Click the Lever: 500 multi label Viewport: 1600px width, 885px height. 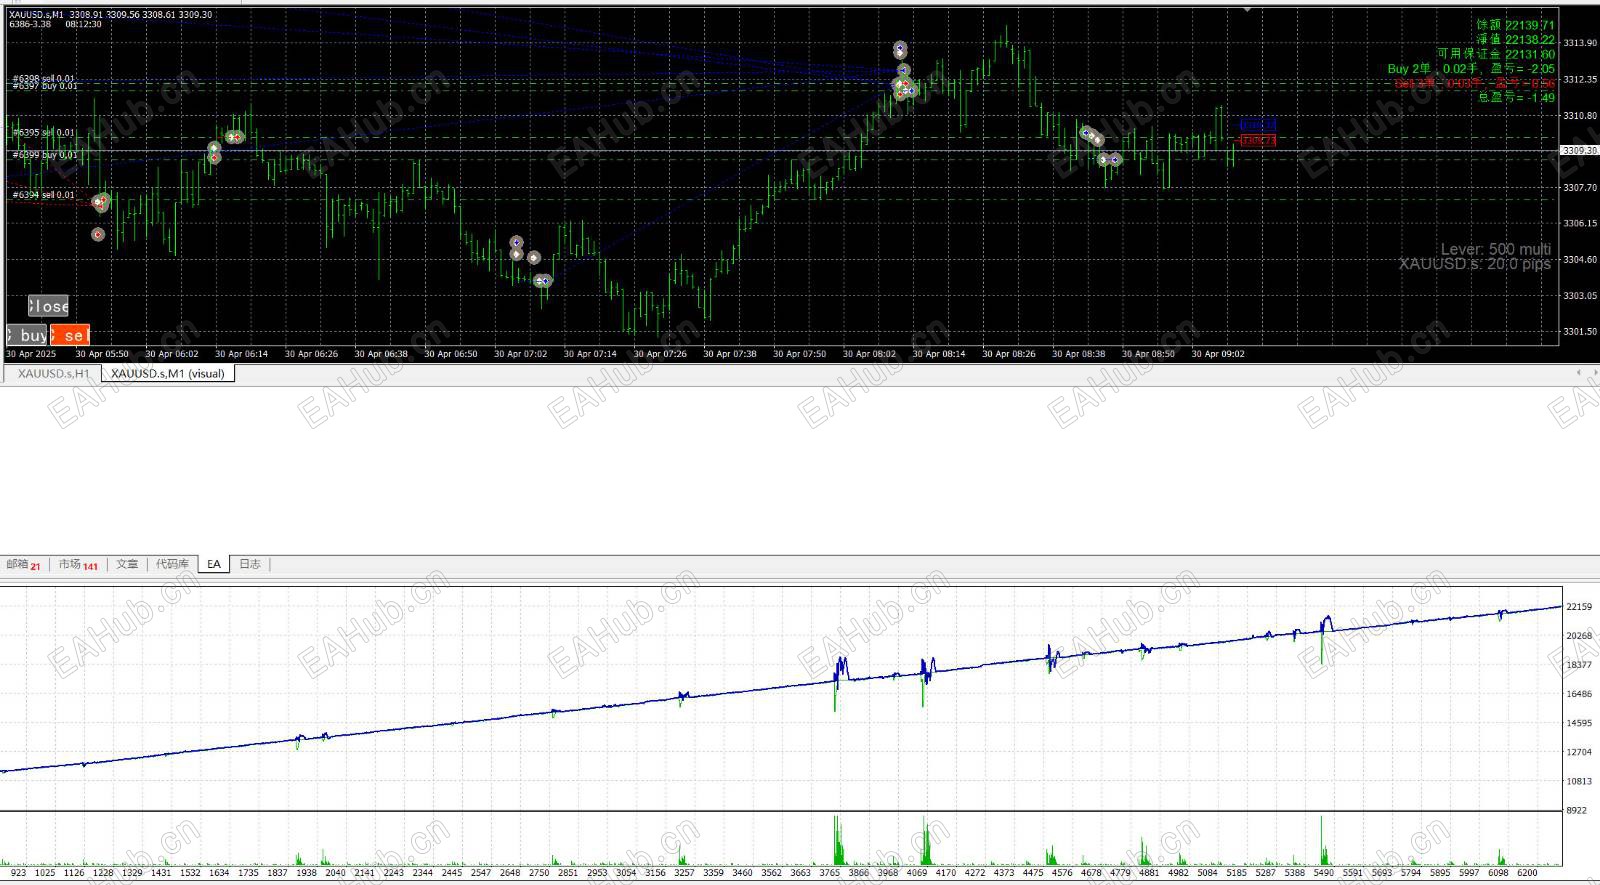[x=1495, y=249]
